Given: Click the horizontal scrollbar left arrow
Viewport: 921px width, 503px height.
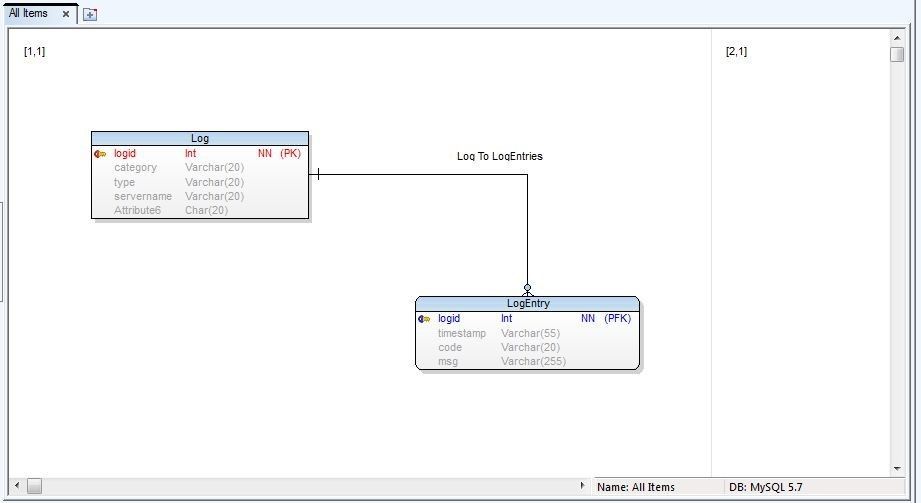Looking at the screenshot, I should coord(17,486).
